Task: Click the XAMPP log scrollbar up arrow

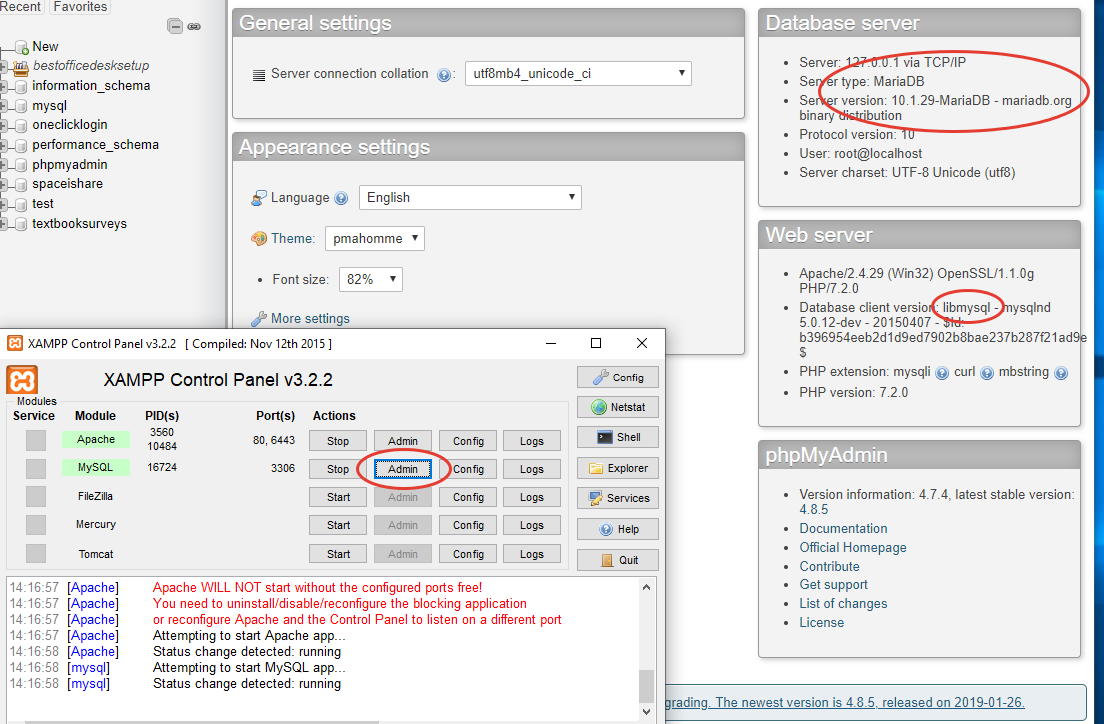Action: coord(646,587)
